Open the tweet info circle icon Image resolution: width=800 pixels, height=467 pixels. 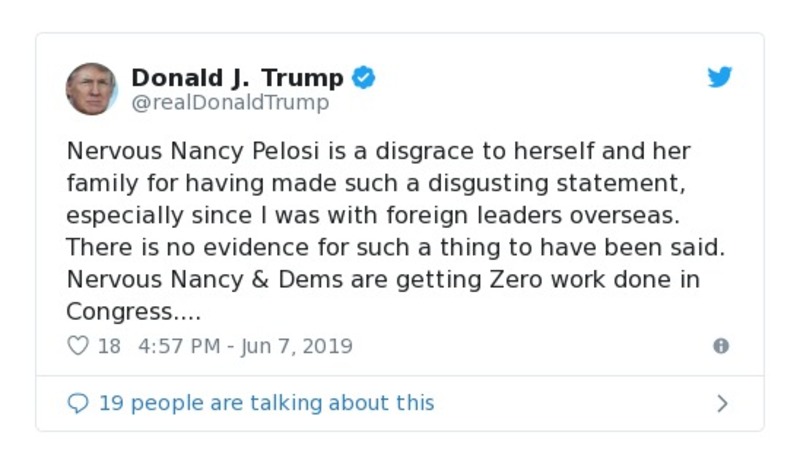720,346
